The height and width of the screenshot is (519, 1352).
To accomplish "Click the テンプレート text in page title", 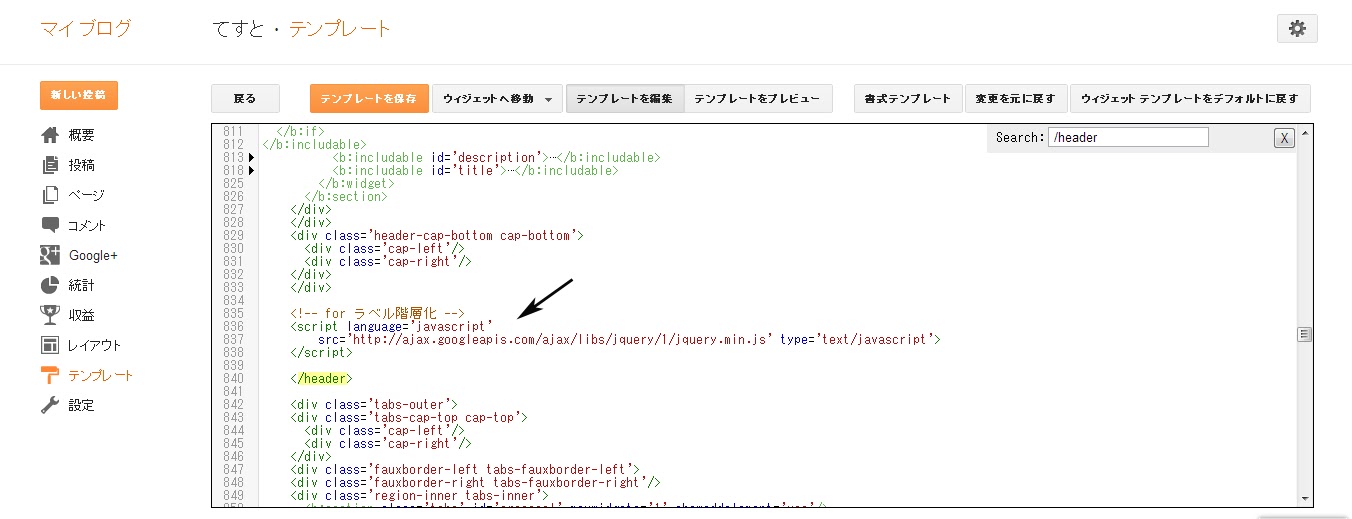I will tap(340, 28).
